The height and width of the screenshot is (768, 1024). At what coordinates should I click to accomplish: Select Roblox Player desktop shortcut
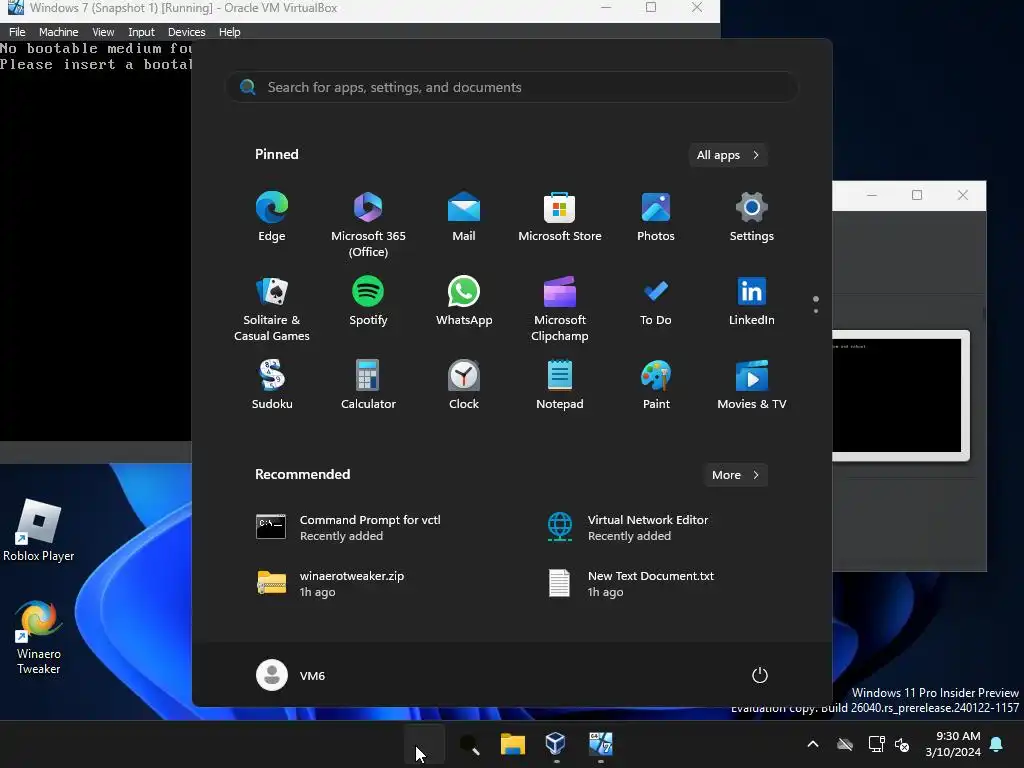pos(39,530)
